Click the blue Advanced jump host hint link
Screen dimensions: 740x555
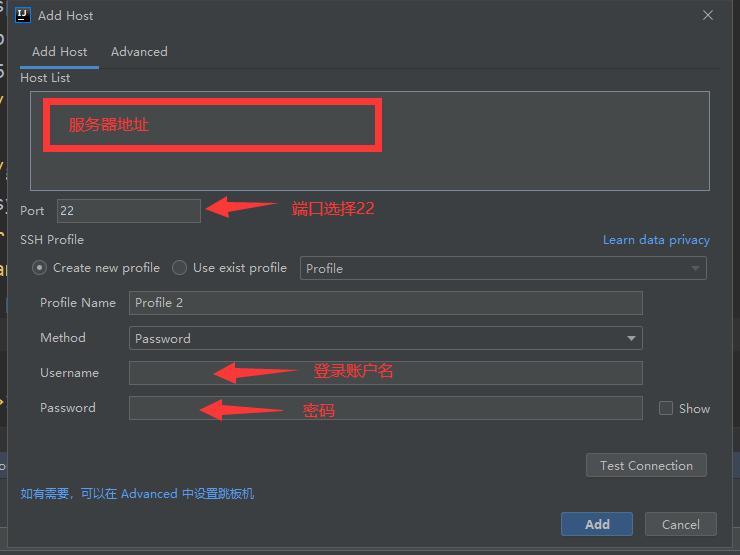click(137, 494)
